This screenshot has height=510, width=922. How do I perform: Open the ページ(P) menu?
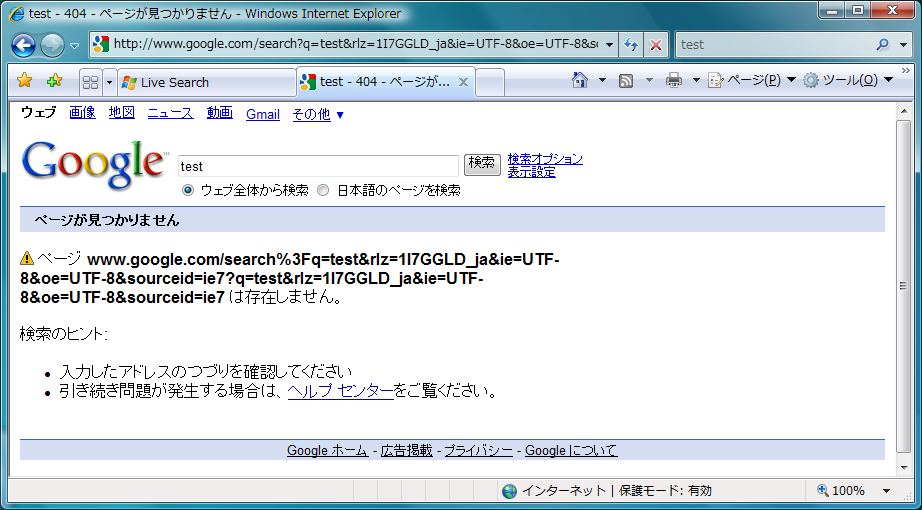tap(752, 80)
